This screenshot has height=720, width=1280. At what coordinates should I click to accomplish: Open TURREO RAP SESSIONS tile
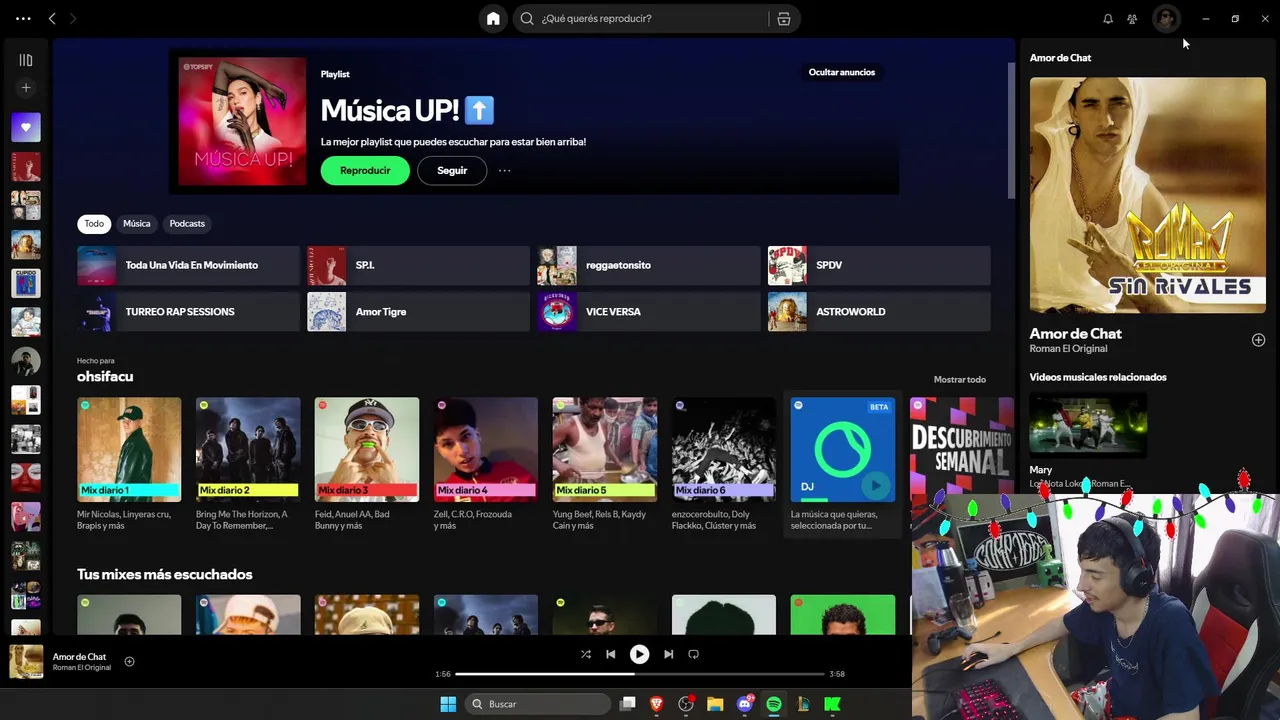coord(188,312)
